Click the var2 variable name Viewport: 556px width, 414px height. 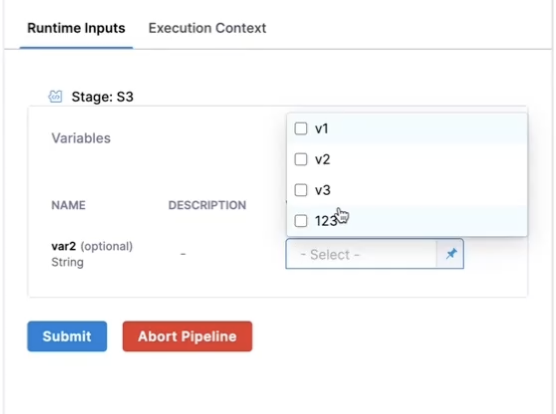coord(63,246)
